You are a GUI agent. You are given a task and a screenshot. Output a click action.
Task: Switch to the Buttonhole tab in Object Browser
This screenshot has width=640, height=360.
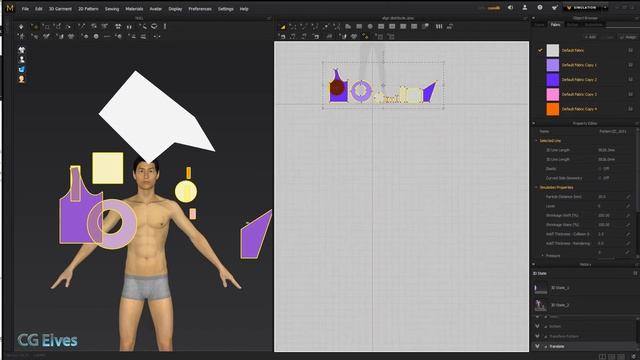(x=593, y=25)
